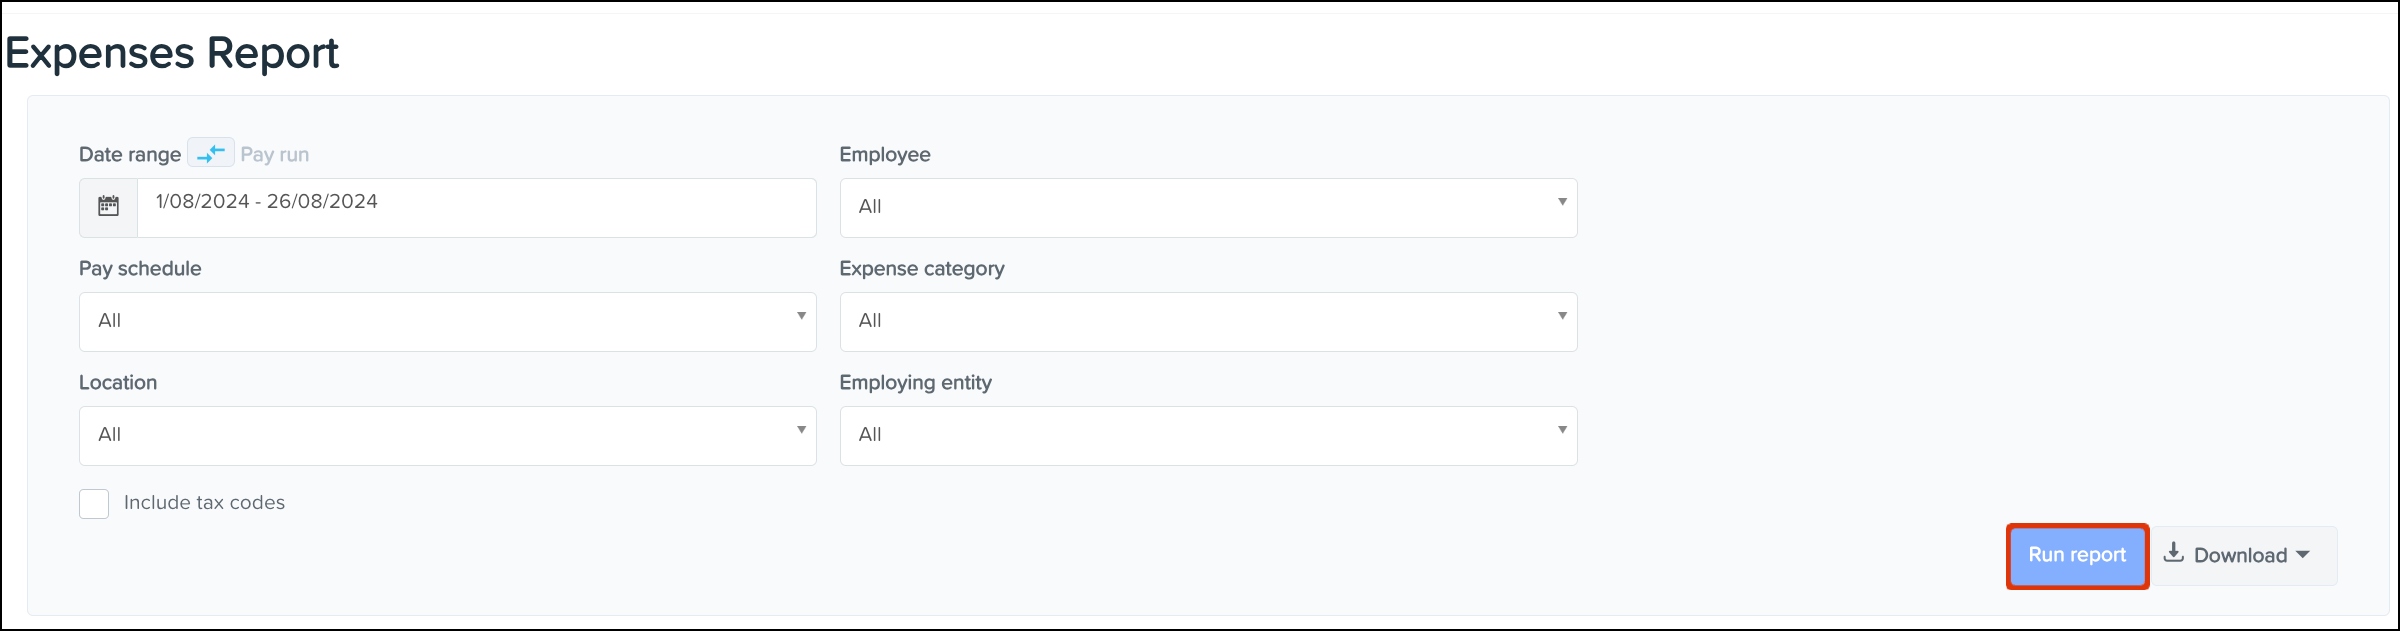Enable the Include tax codes checkbox
This screenshot has width=2400, height=631.
(94, 503)
